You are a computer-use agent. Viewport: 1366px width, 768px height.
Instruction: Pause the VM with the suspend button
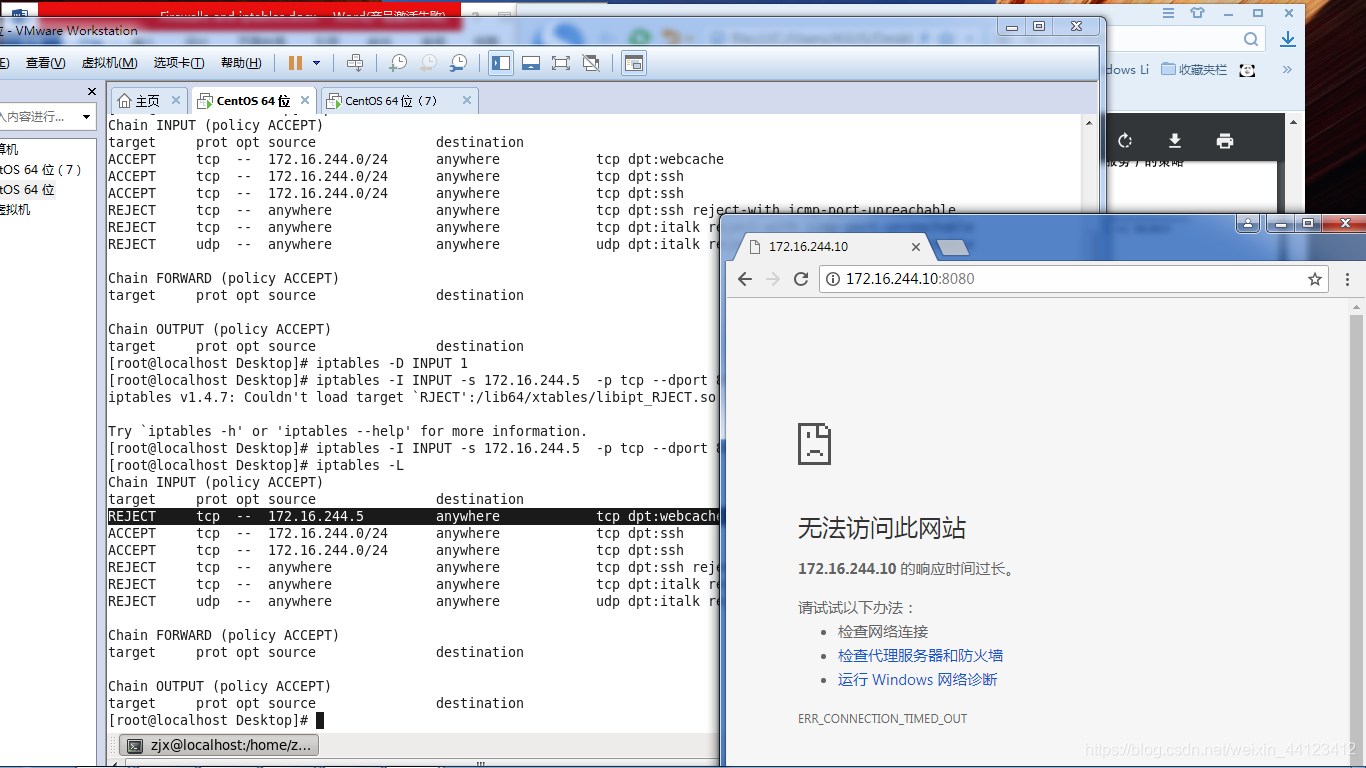[295, 63]
